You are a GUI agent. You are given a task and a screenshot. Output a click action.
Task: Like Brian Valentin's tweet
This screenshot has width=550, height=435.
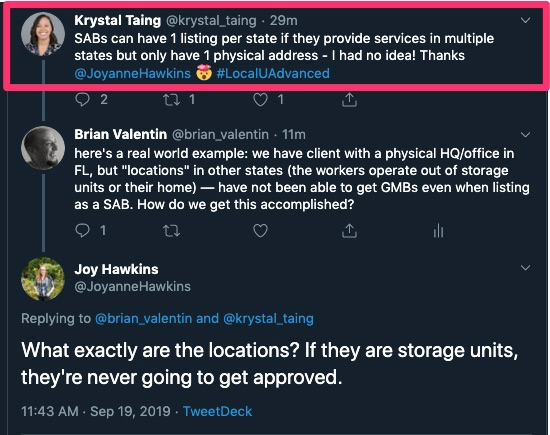pos(260,231)
